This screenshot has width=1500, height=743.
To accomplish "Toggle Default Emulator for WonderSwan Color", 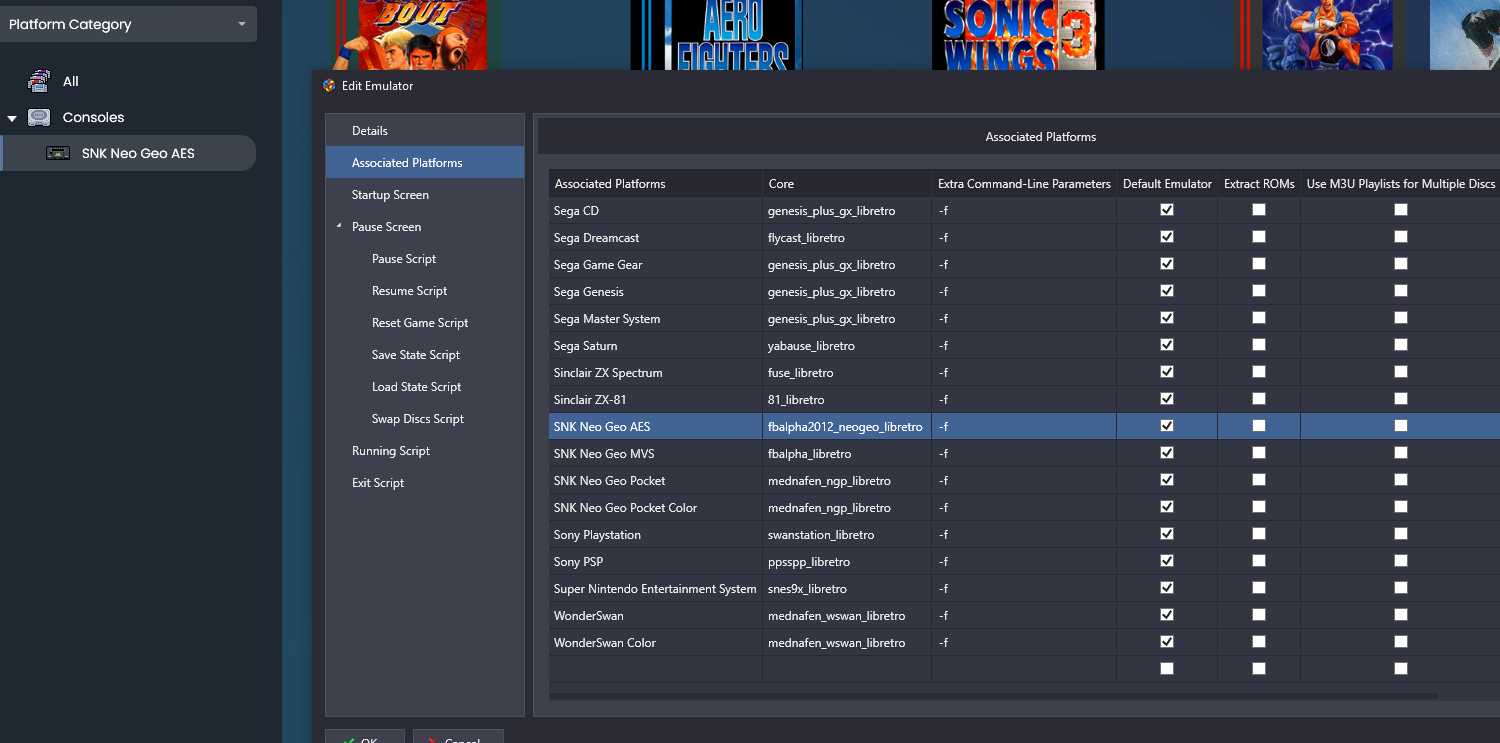I will 1167,642.
